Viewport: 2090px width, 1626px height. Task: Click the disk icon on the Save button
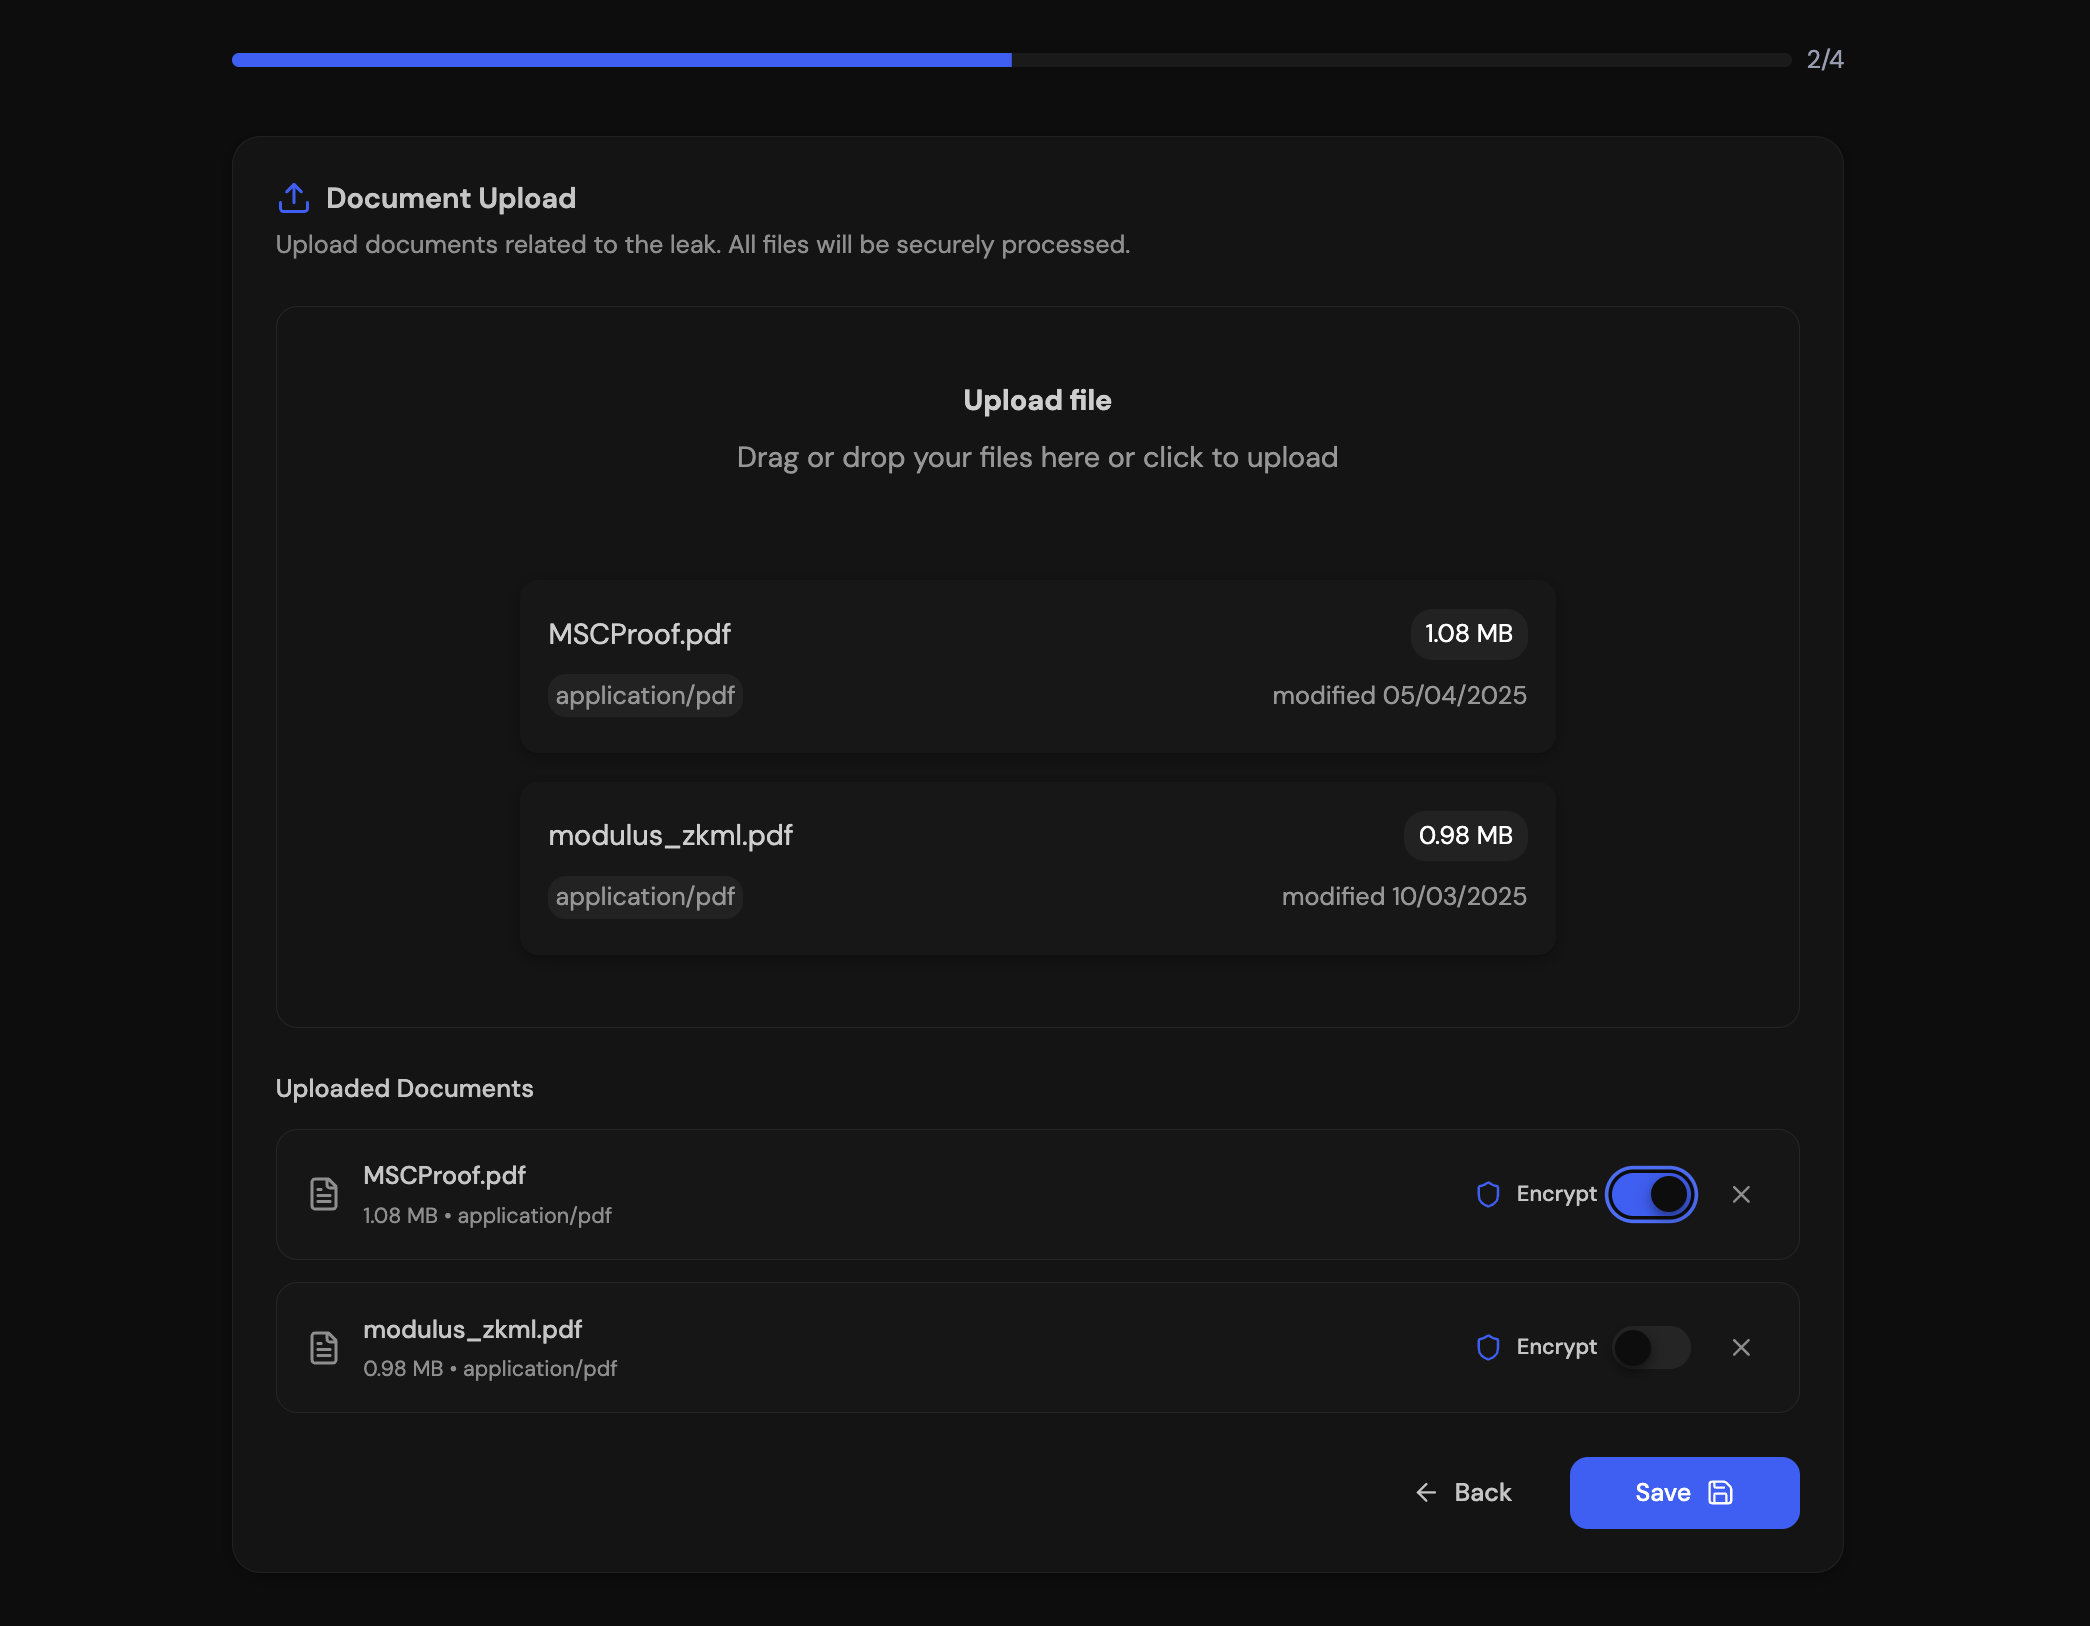[x=1720, y=1492]
